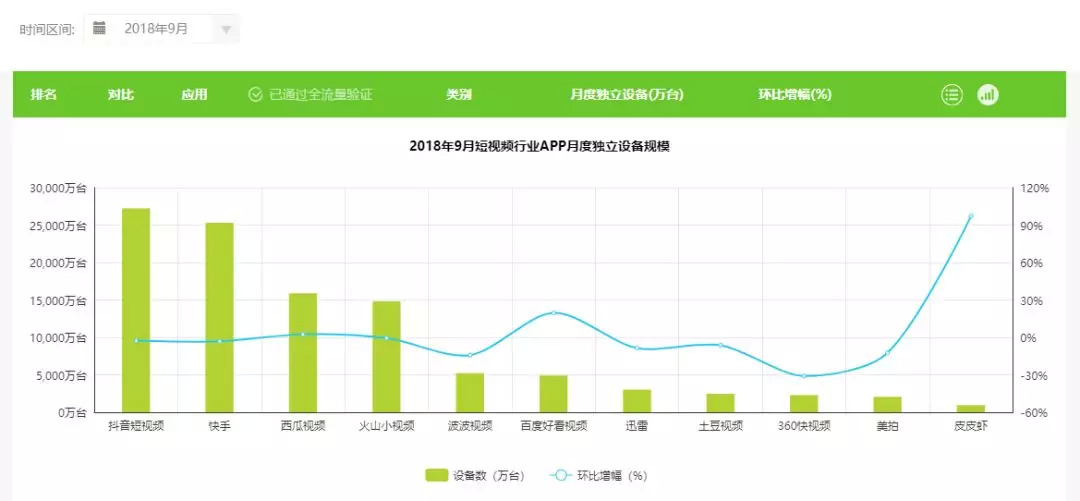
Task: Switch to bar chart view icon
Action: 988,95
